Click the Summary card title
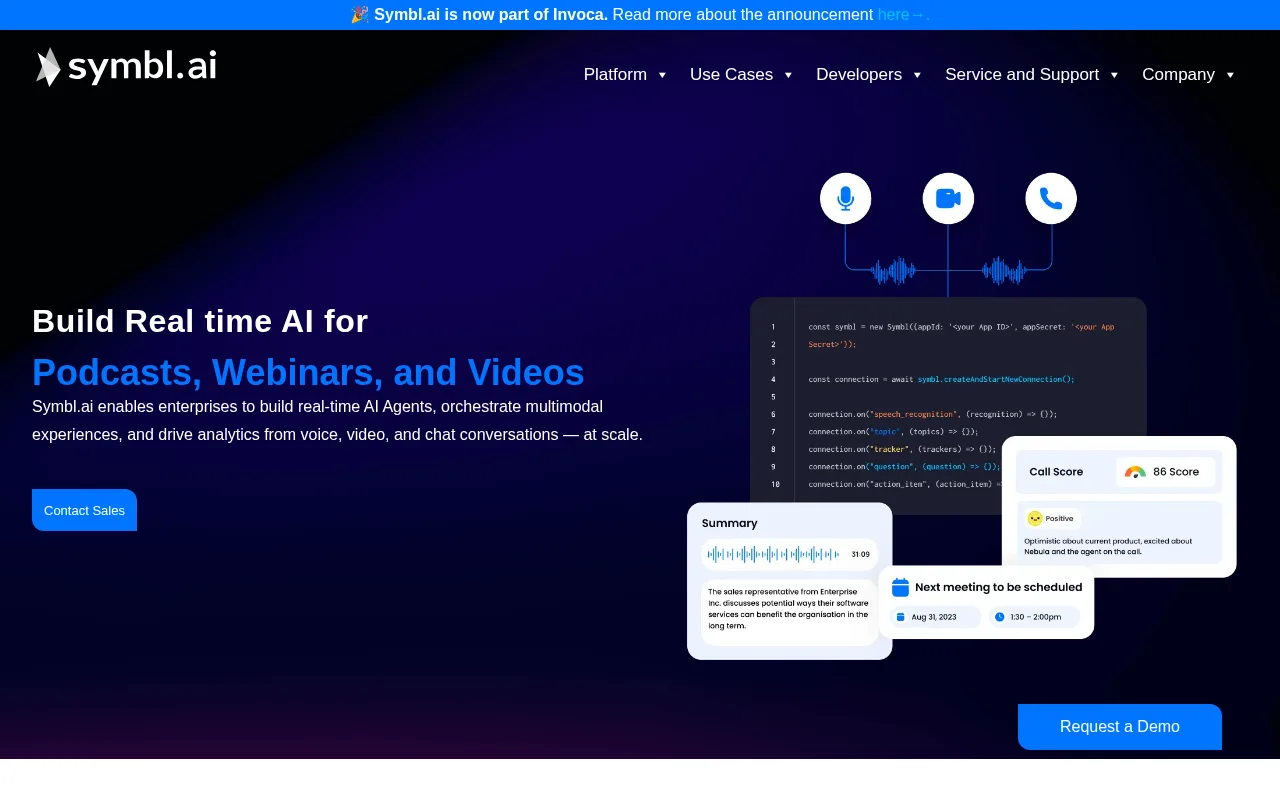 (730, 523)
